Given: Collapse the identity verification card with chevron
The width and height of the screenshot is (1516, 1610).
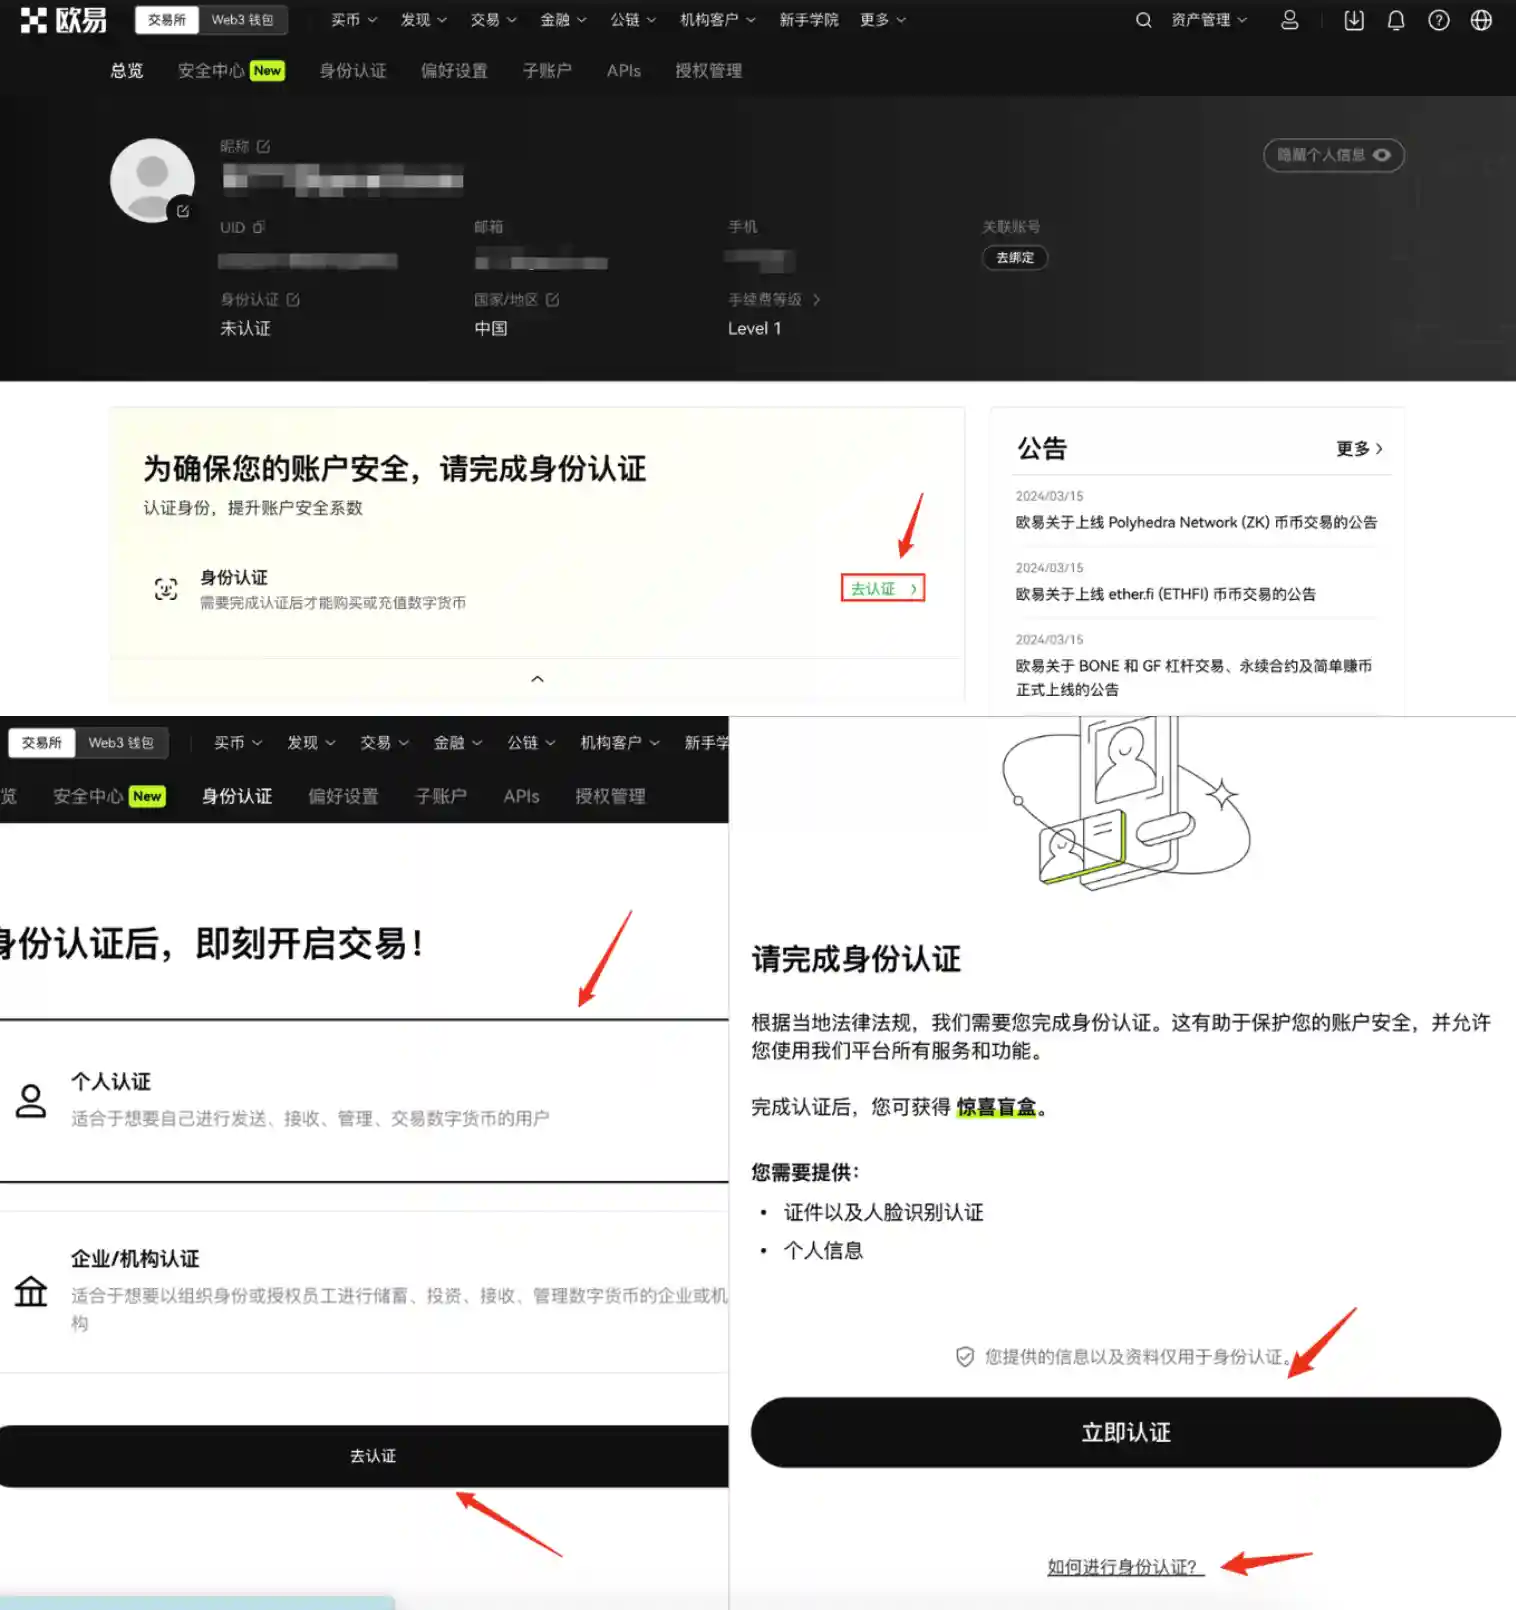Looking at the screenshot, I should click(537, 679).
